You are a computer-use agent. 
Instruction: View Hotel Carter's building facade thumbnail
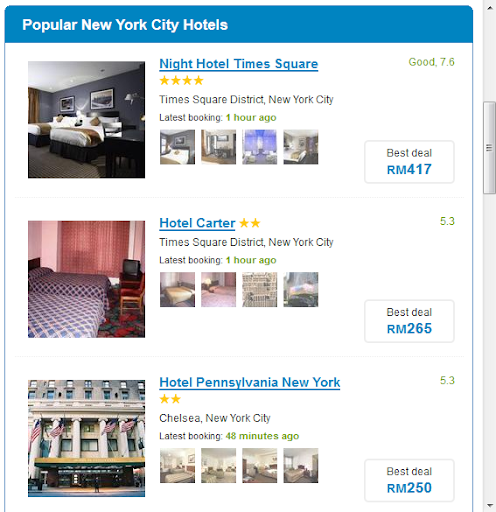259,289
